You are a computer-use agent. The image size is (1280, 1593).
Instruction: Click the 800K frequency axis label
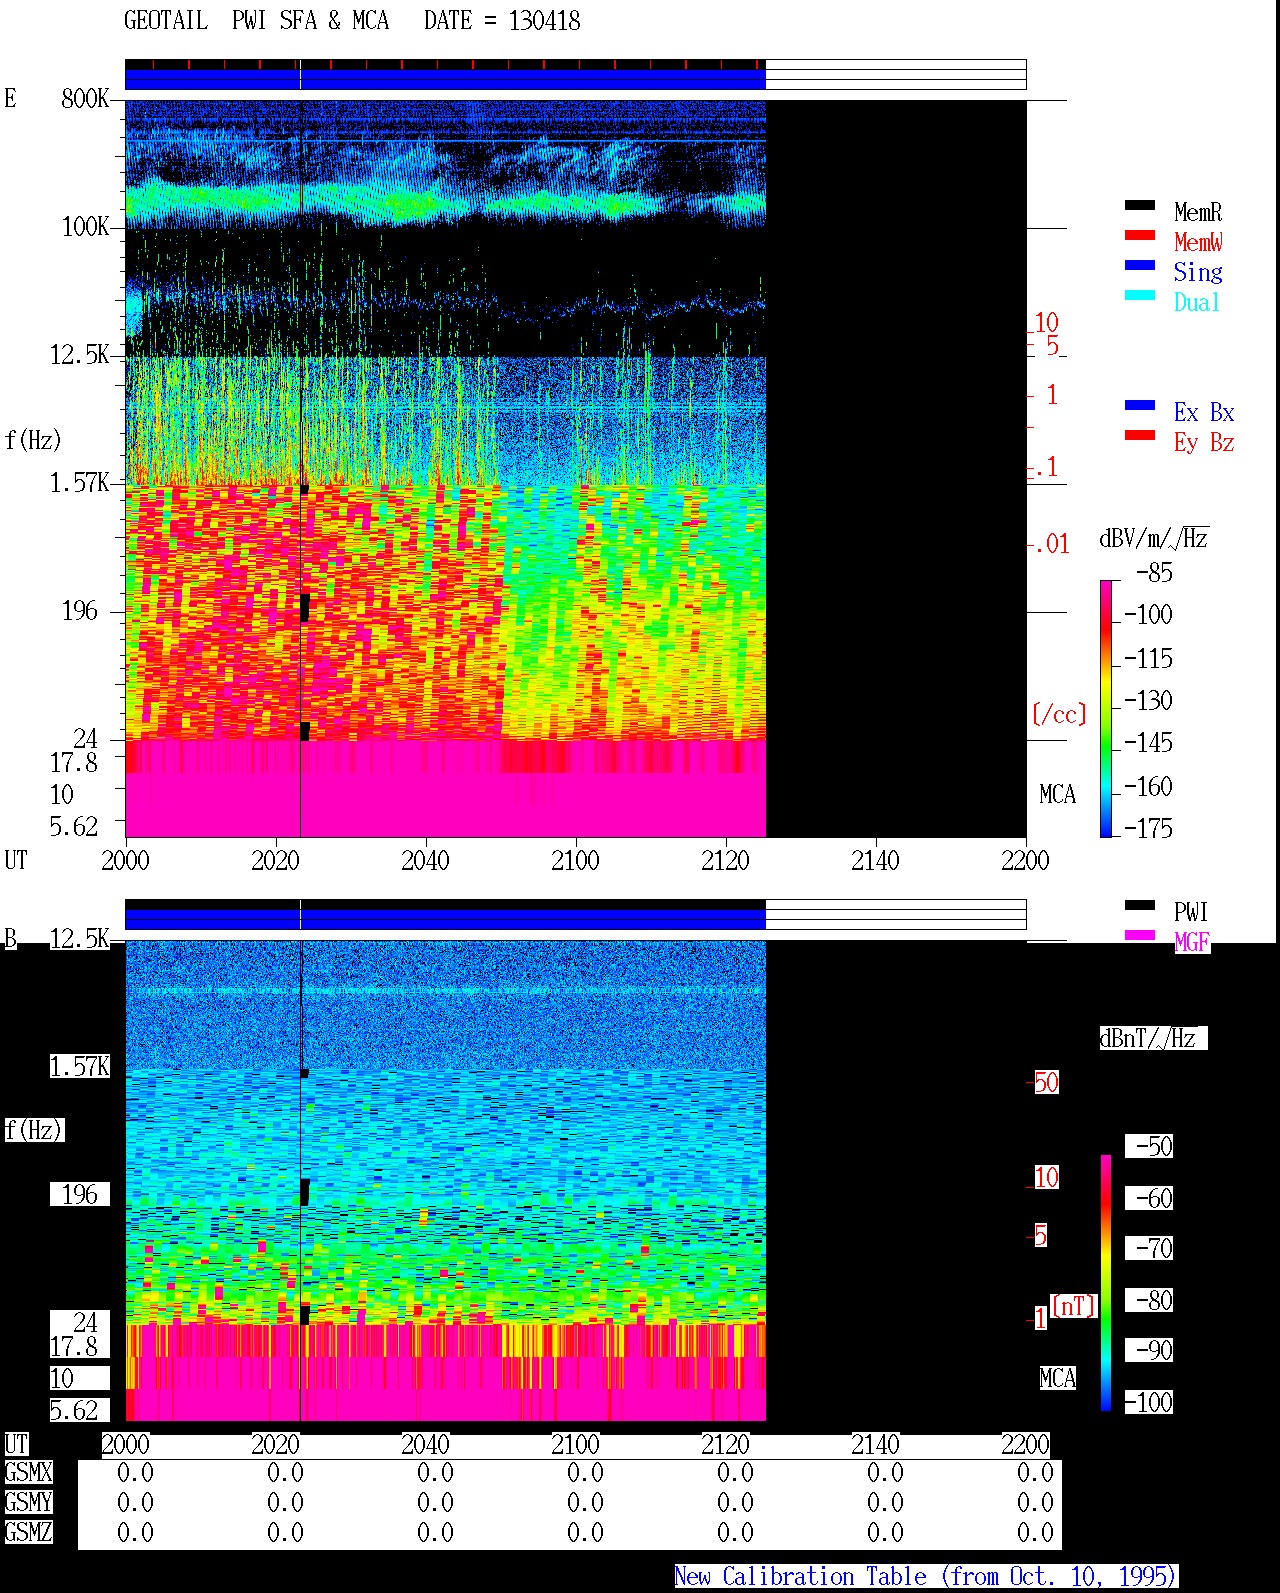pos(85,98)
